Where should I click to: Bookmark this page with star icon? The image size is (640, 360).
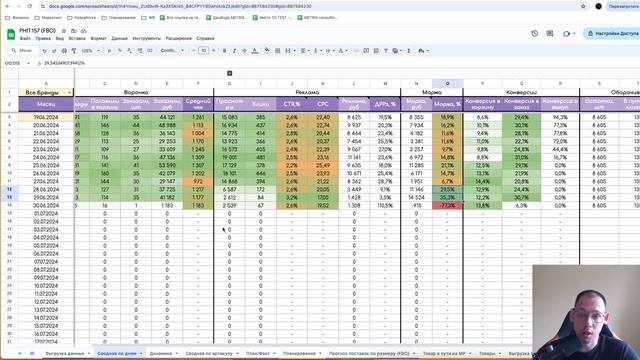point(583,6)
